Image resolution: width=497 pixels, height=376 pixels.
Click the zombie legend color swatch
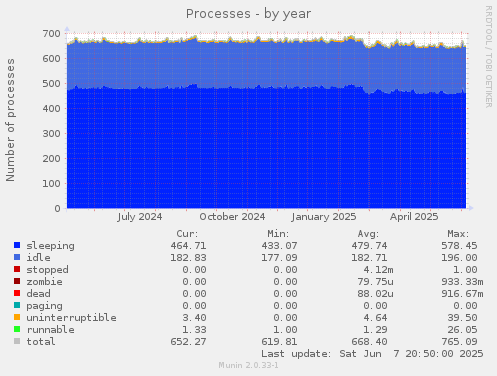click(17, 281)
